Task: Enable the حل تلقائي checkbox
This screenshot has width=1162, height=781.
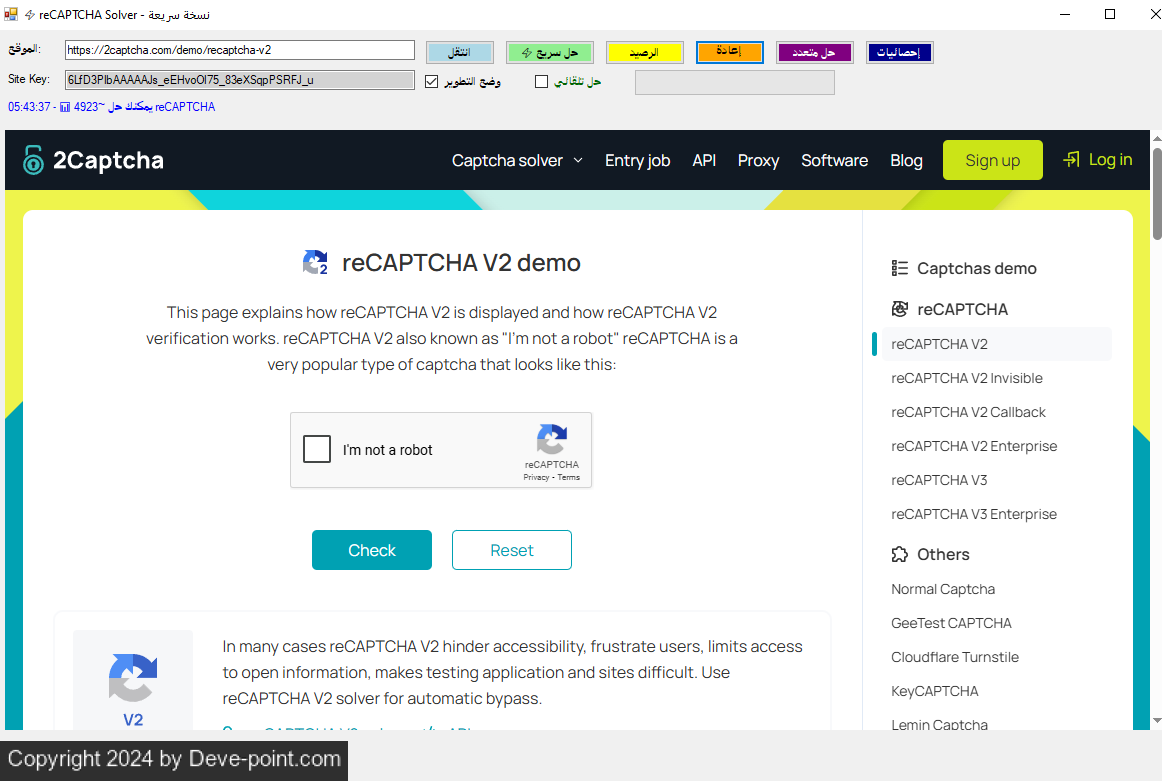Action: click(x=542, y=81)
